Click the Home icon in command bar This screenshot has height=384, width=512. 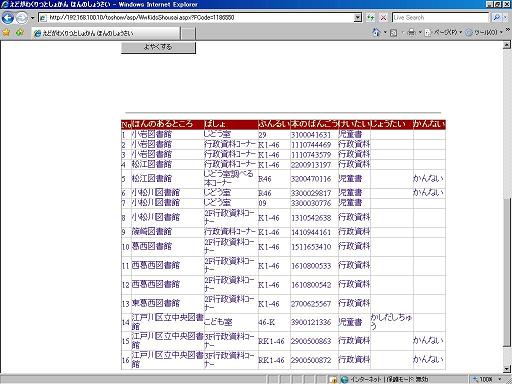376,32
